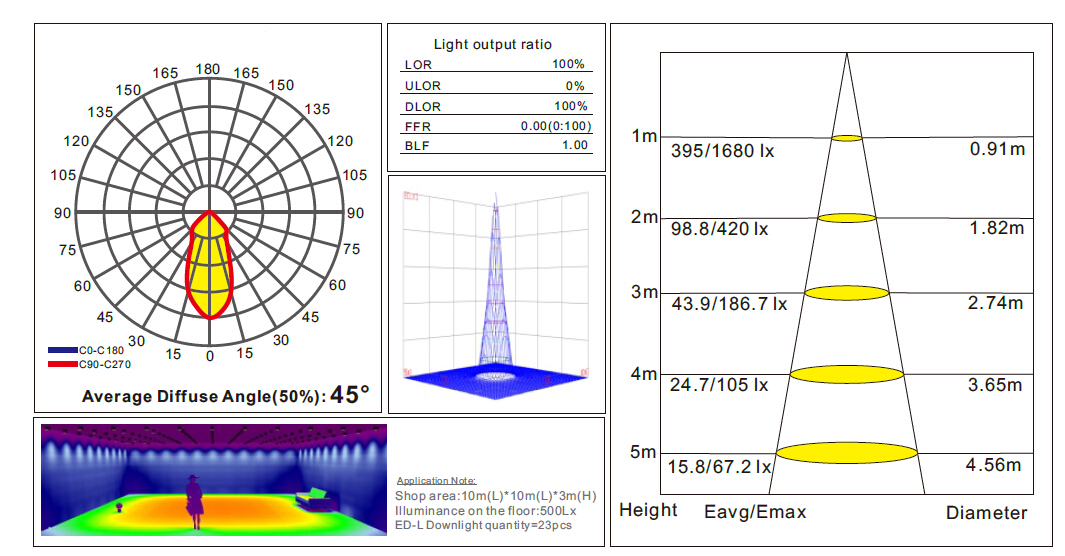Open the shop illuminance simulation image
Viewport: 1065px width, 556px height.
tap(213, 479)
